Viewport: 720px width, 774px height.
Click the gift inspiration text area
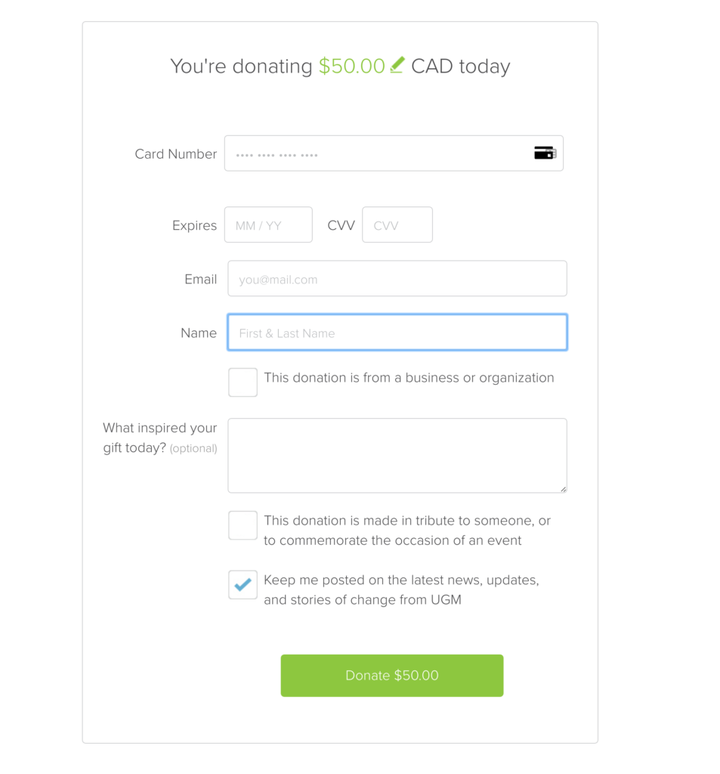click(x=397, y=456)
